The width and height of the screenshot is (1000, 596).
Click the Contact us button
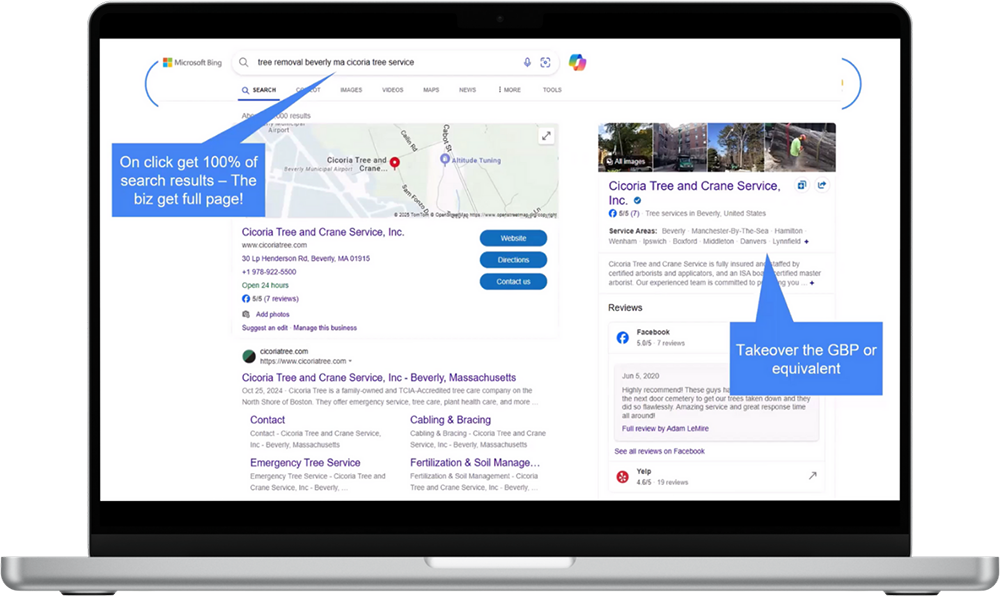point(513,281)
